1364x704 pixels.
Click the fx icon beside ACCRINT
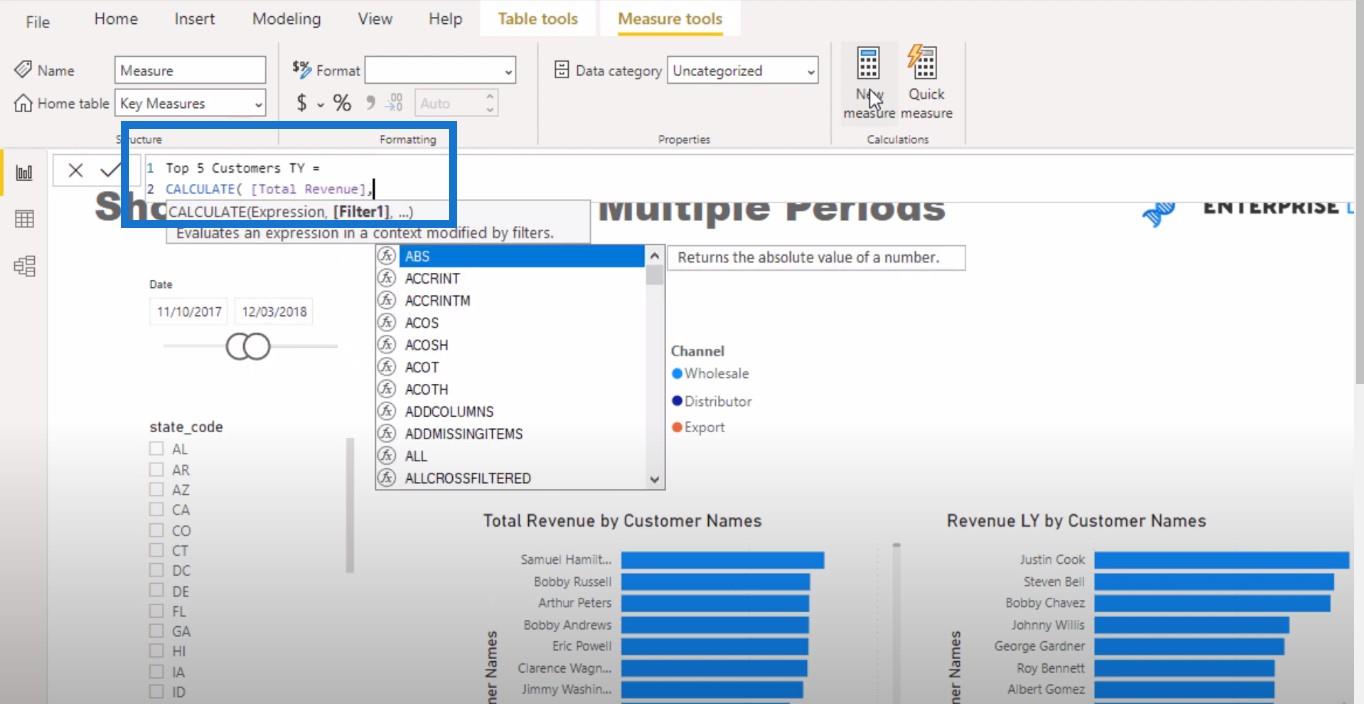pos(387,278)
